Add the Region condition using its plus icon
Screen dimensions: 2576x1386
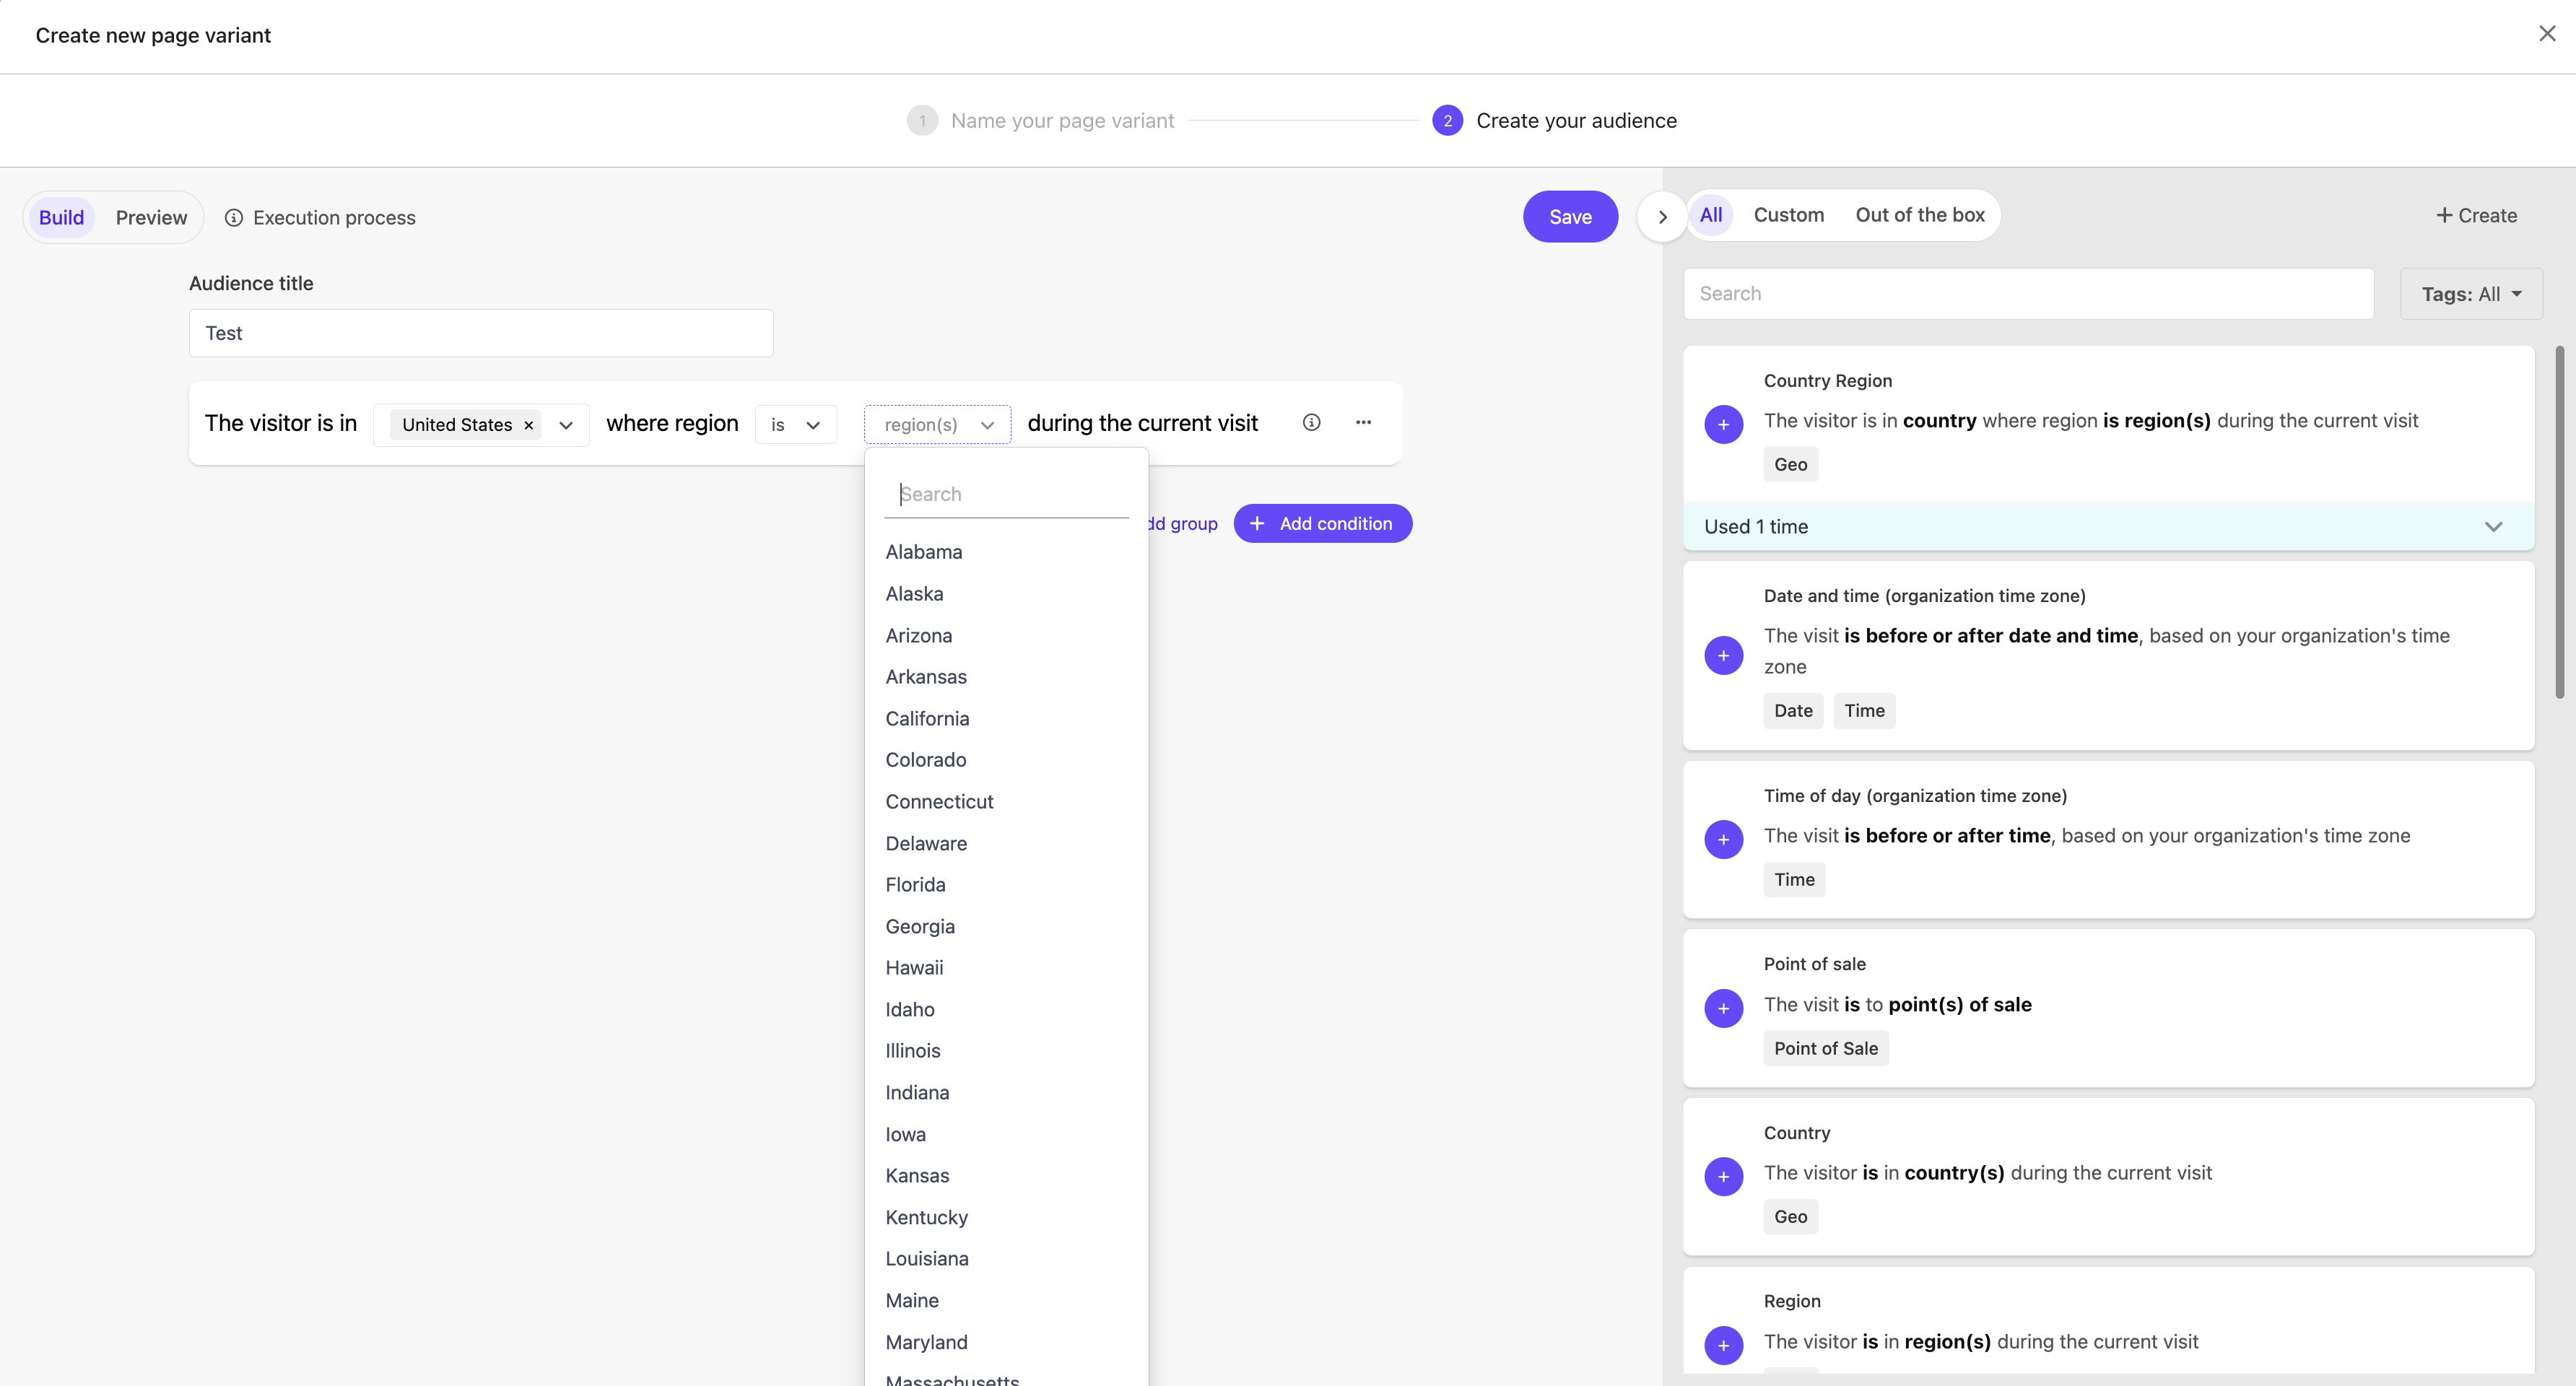click(x=1723, y=1345)
